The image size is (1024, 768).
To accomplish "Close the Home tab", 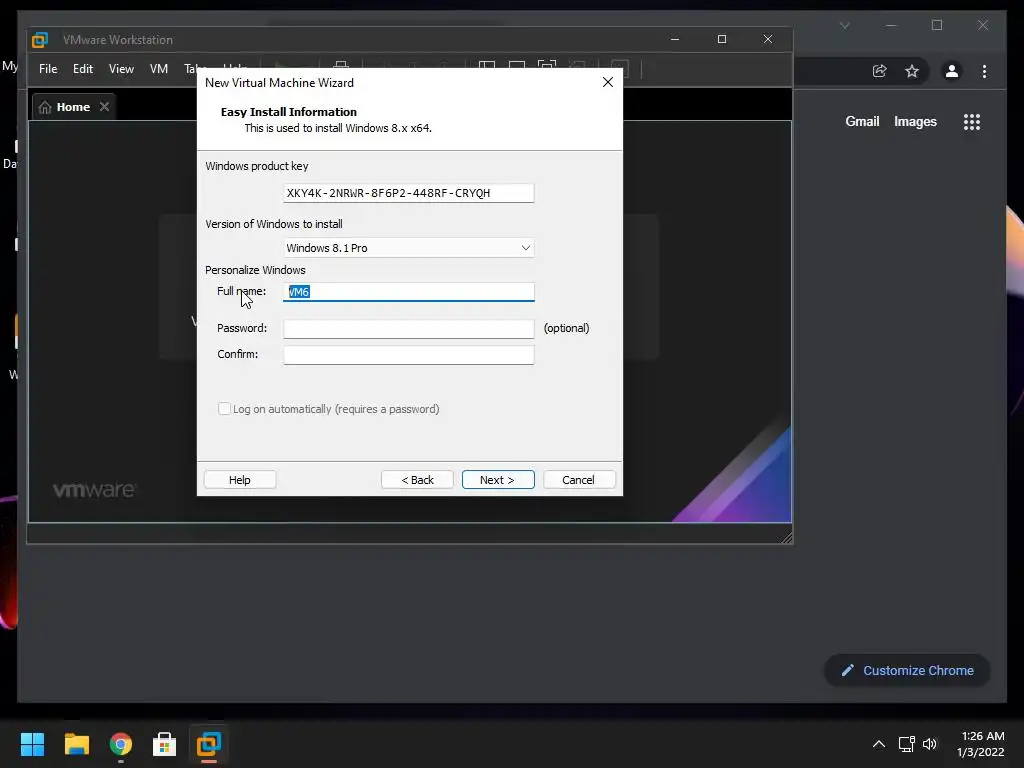I will coord(104,106).
